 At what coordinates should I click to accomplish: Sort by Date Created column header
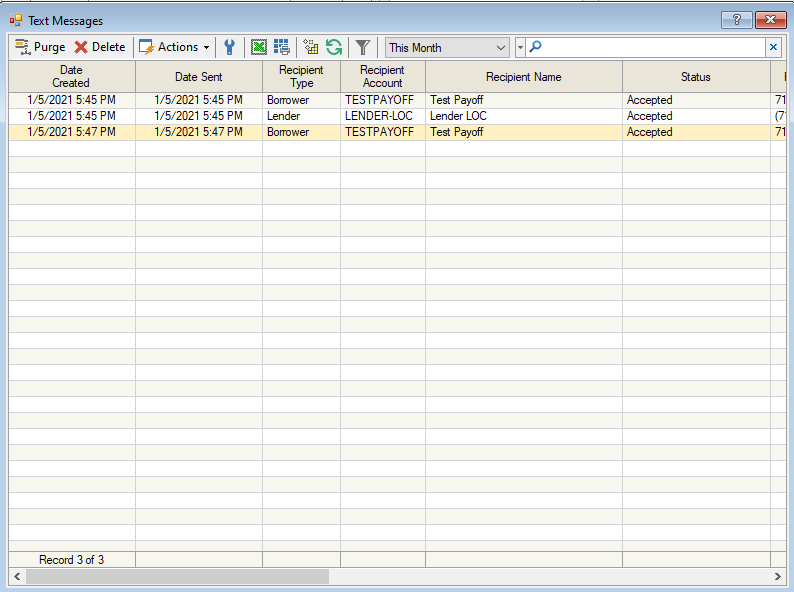(71, 76)
